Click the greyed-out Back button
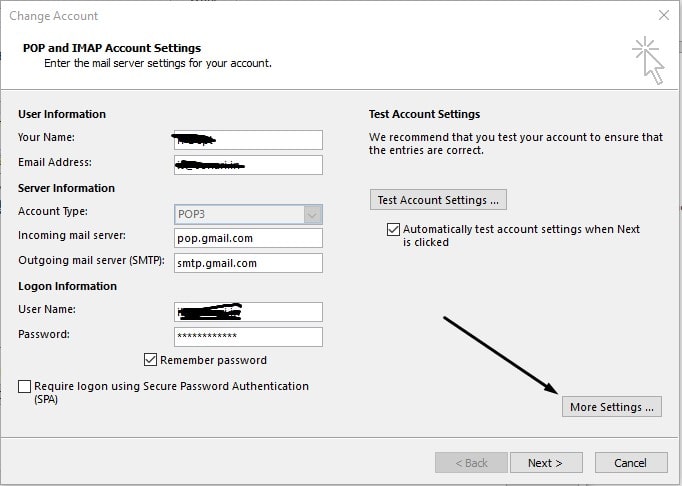This screenshot has height=486, width=682. [x=468, y=463]
